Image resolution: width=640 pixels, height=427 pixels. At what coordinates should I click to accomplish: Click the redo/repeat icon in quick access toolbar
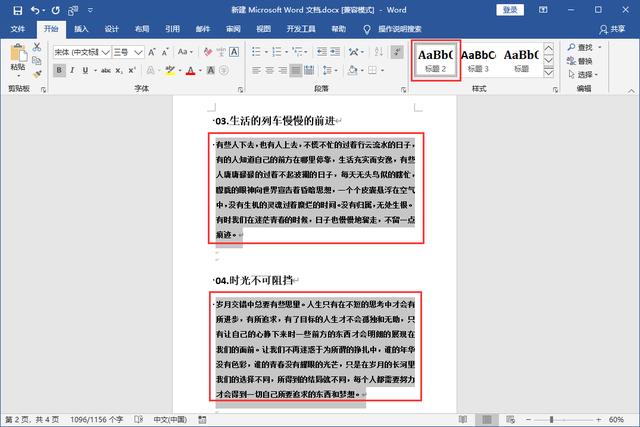[56, 10]
